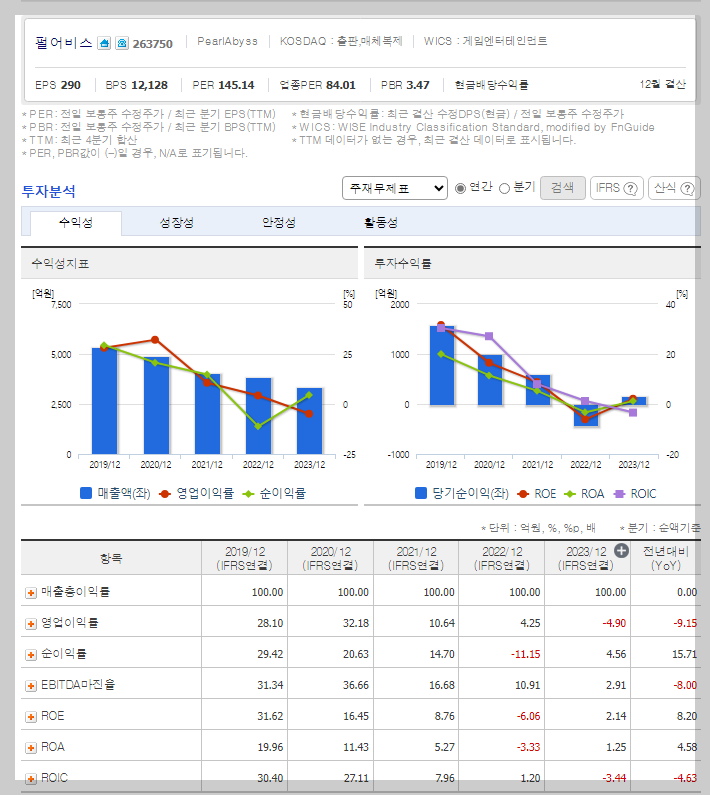The height and width of the screenshot is (795, 710).
Task: Click the 항목 table header
Action: point(111,558)
